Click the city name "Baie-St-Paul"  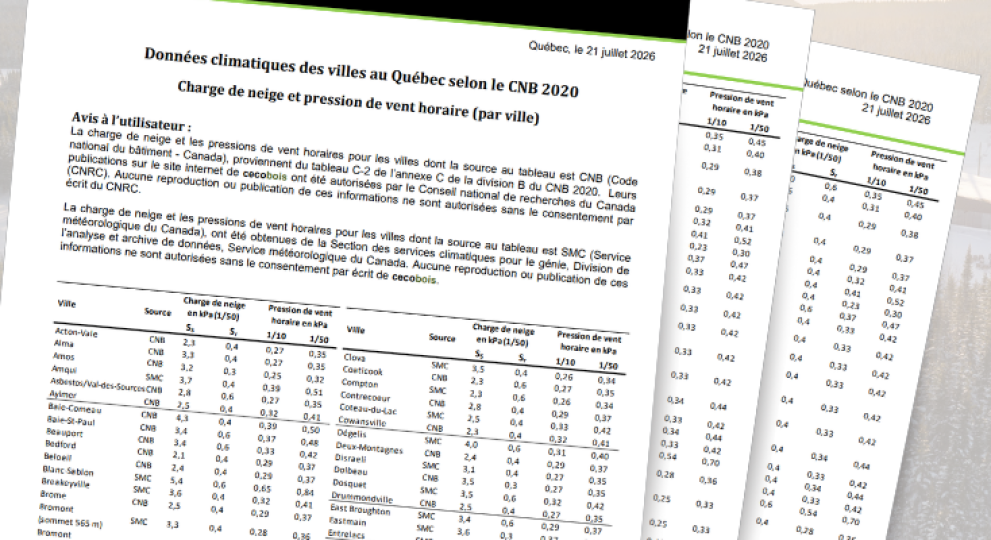tap(70, 420)
